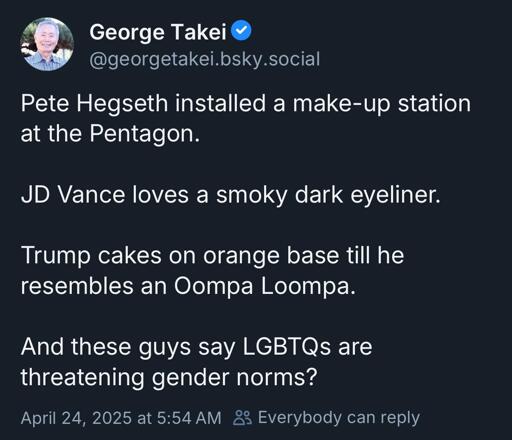Click the word "Trump" in third paragraph

pyautogui.click(x=55, y=256)
